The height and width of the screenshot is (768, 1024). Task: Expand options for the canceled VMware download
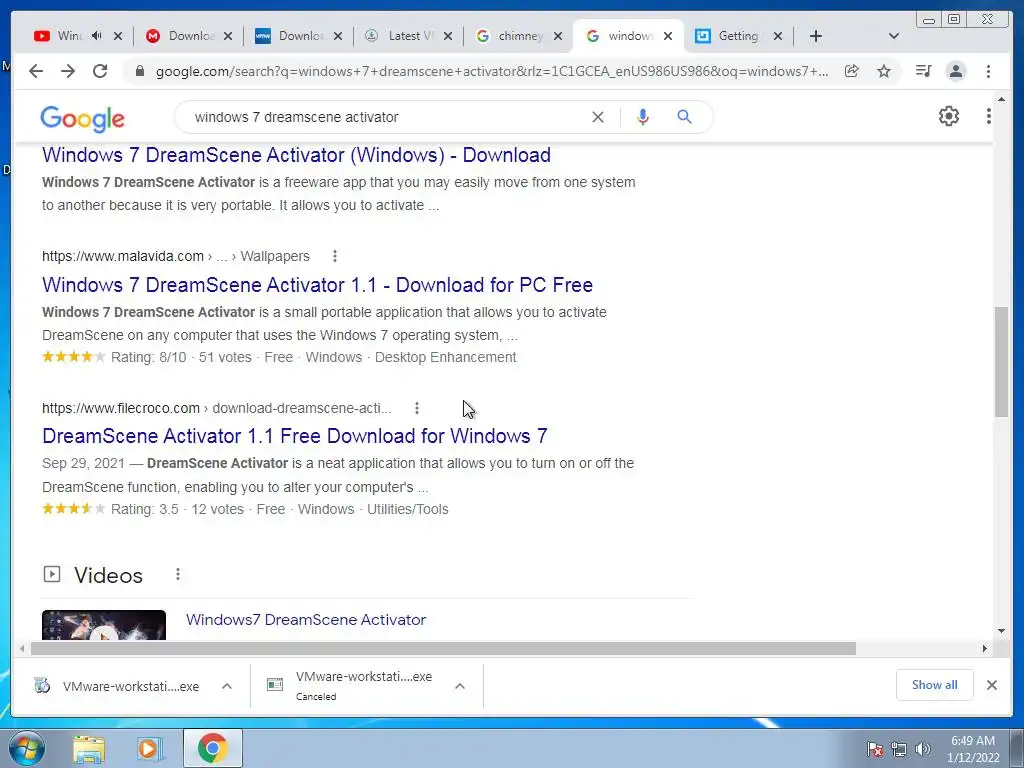coord(460,686)
